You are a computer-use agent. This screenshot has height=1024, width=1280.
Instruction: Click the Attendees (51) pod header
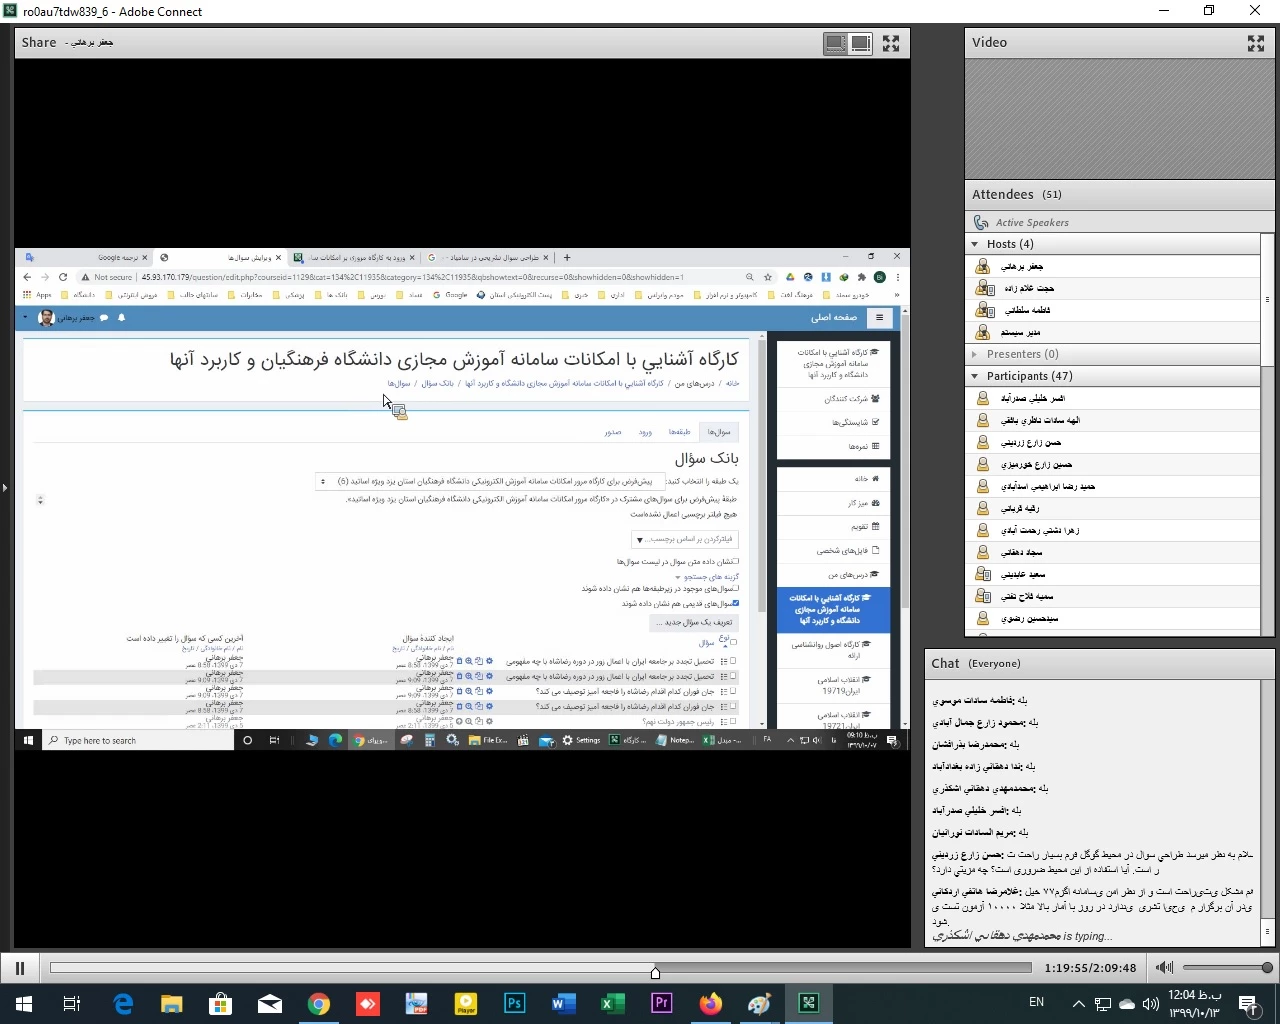(1017, 194)
